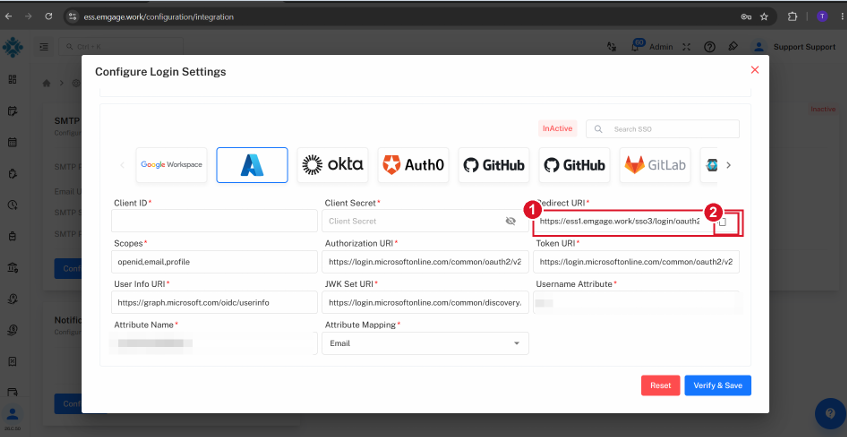Click the home breadcrumb icon
The image size is (847, 437).
pos(46,83)
